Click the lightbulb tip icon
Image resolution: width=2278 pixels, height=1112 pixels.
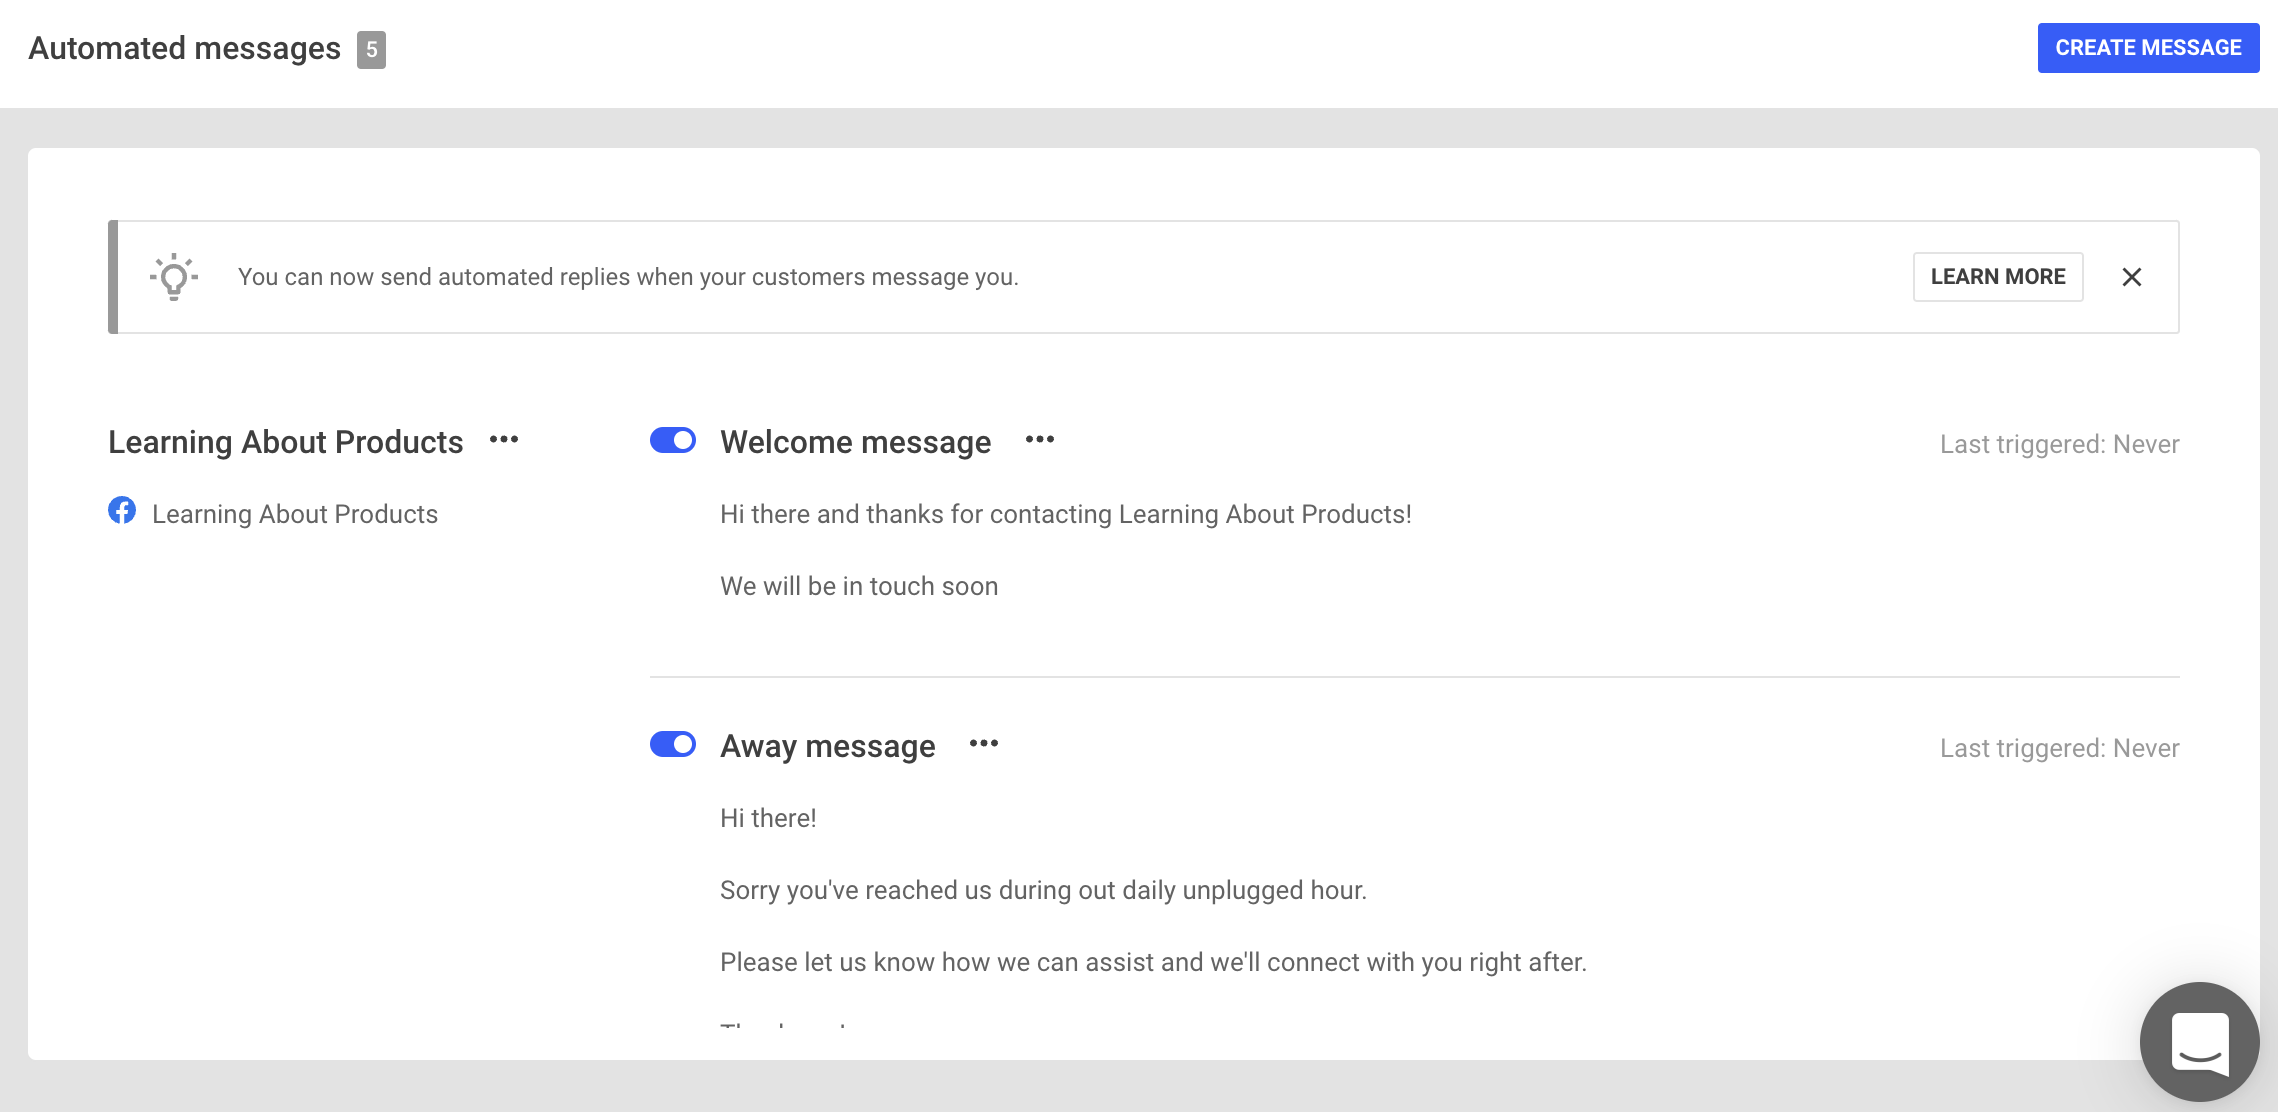174,277
